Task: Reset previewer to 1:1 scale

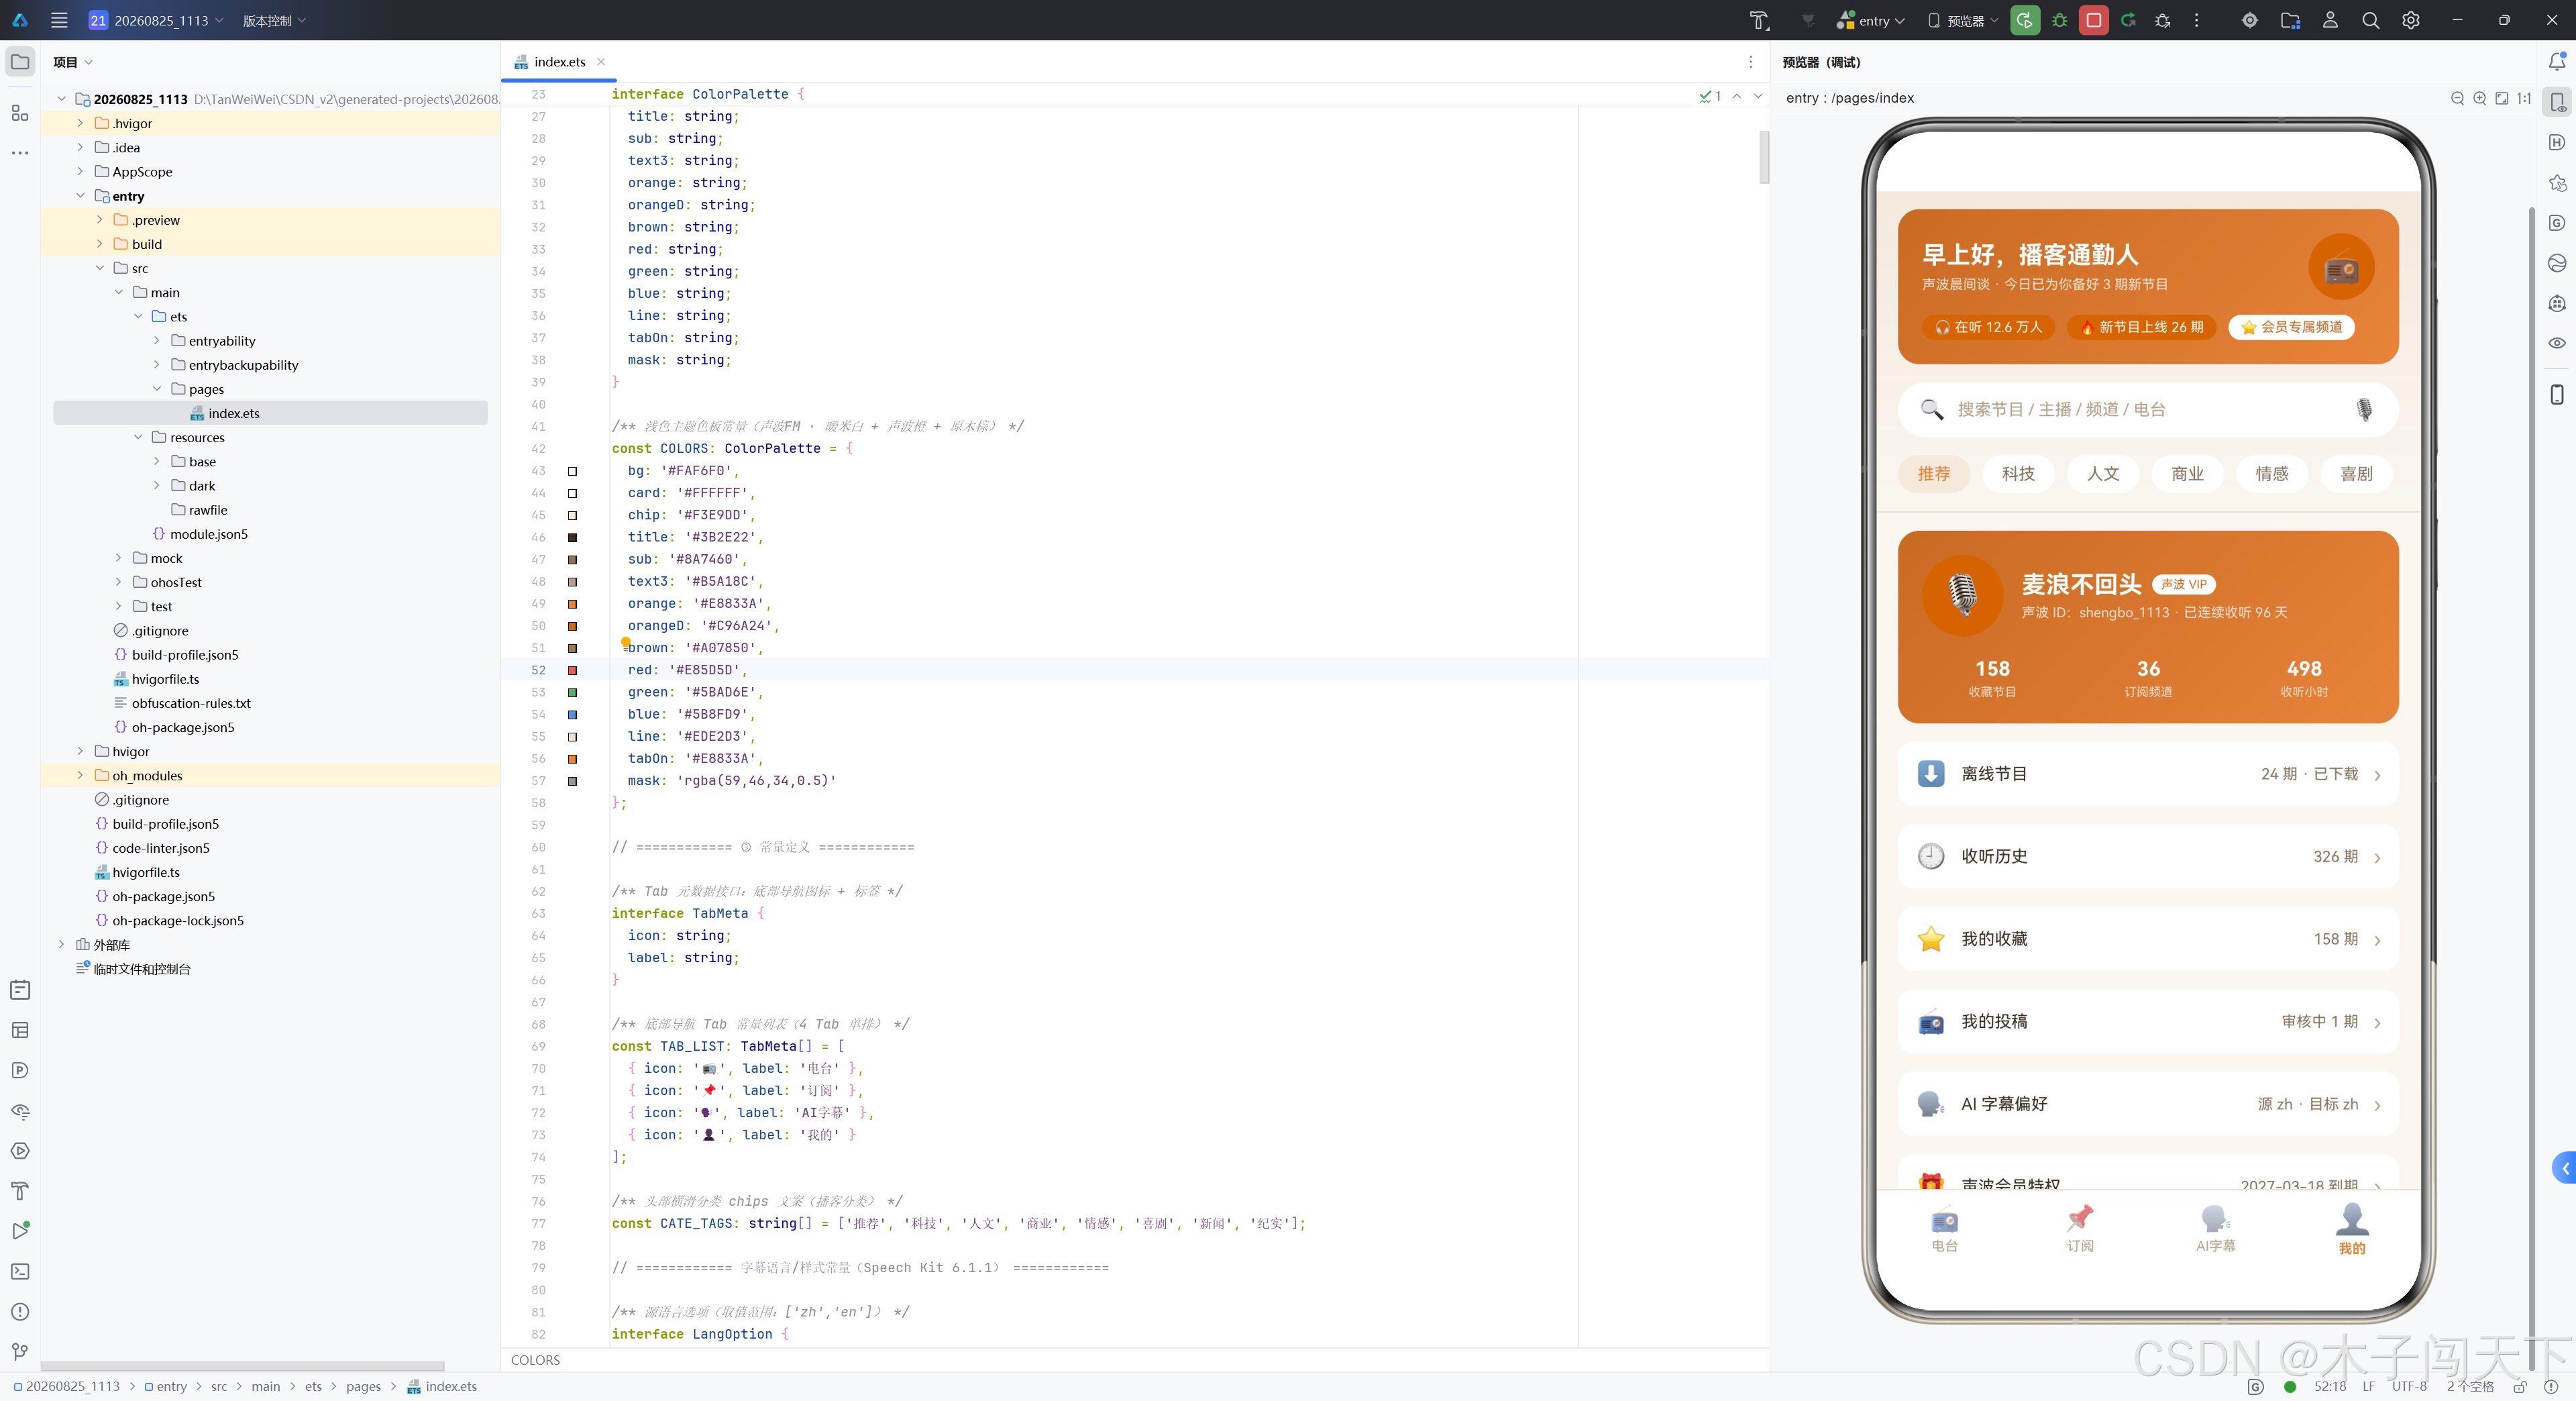Action: coord(2524,98)
